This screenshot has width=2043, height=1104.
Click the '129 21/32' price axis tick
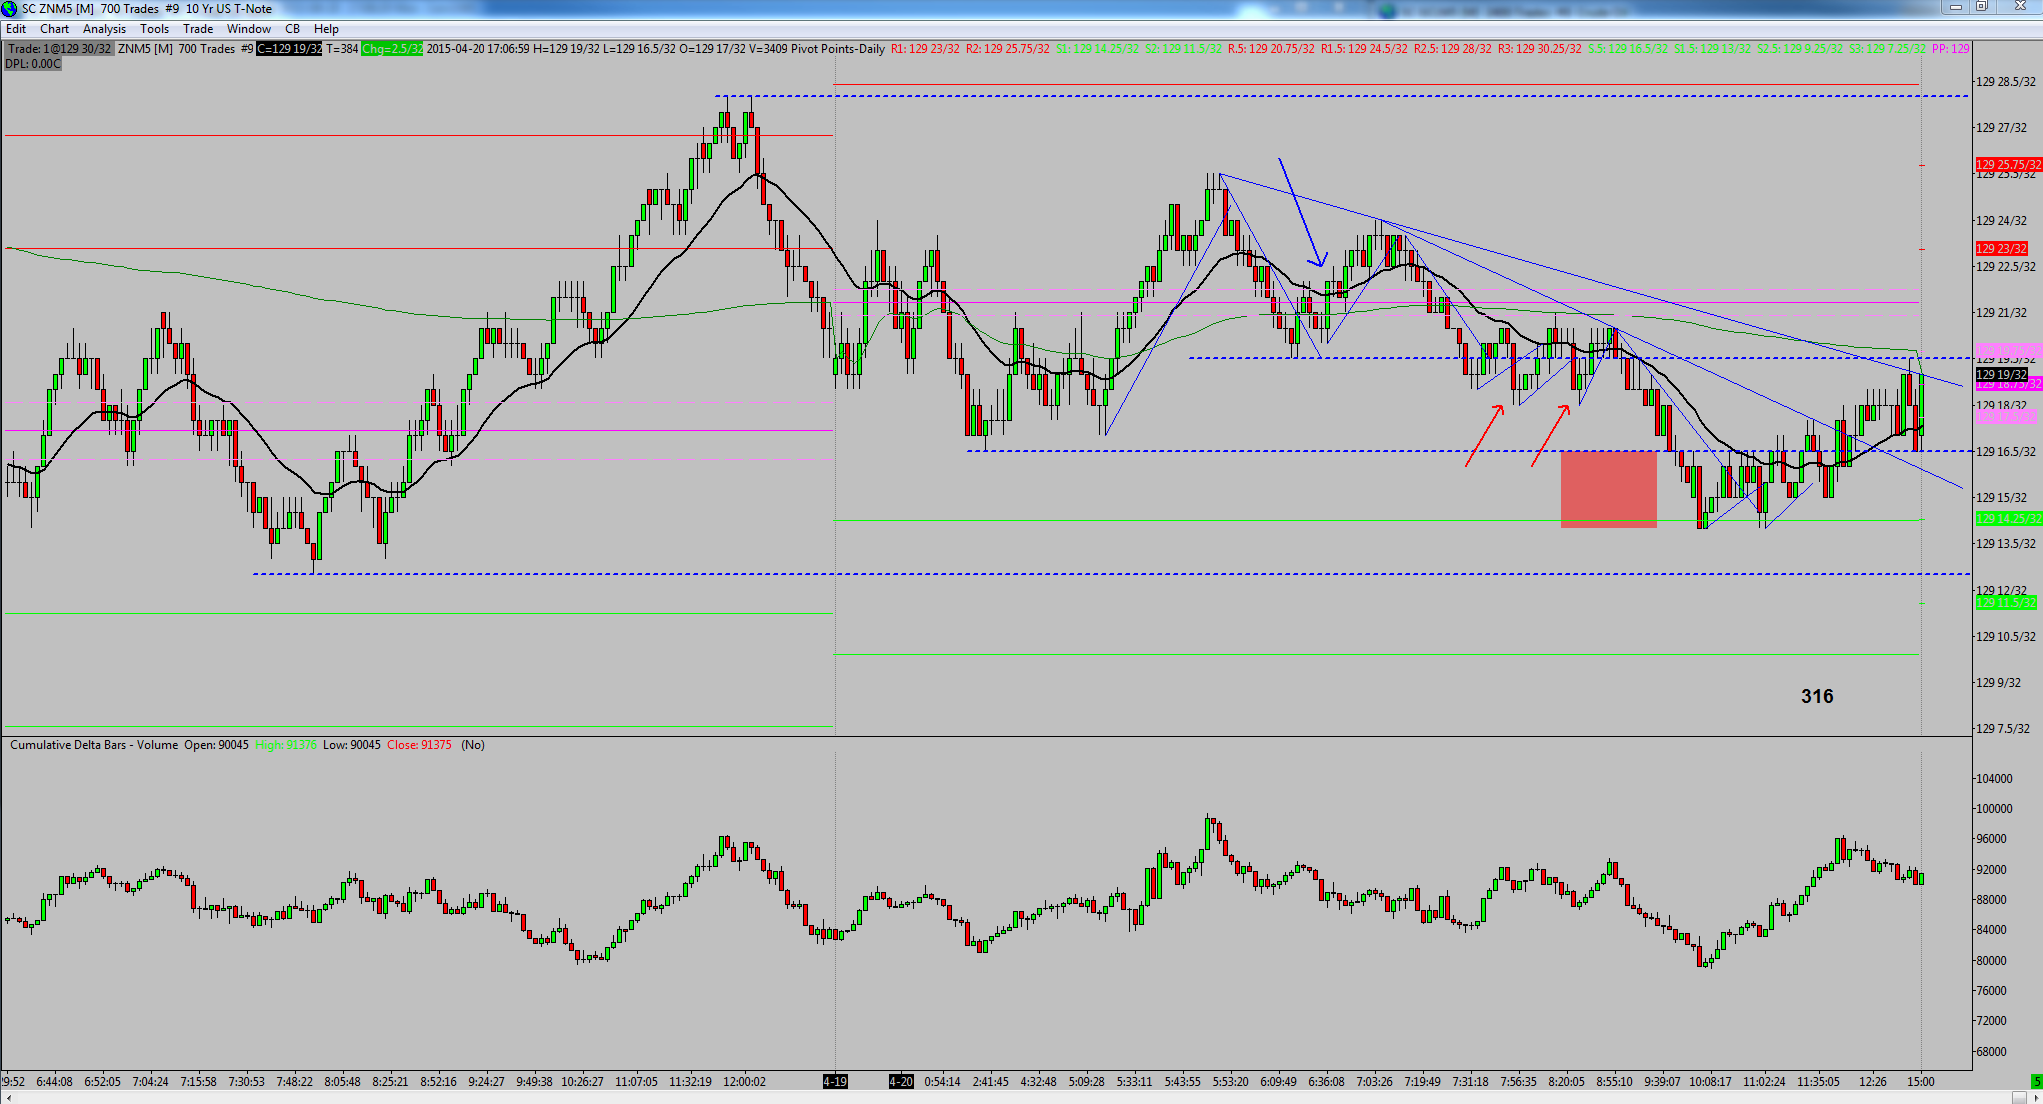(x=2002, y=313)
